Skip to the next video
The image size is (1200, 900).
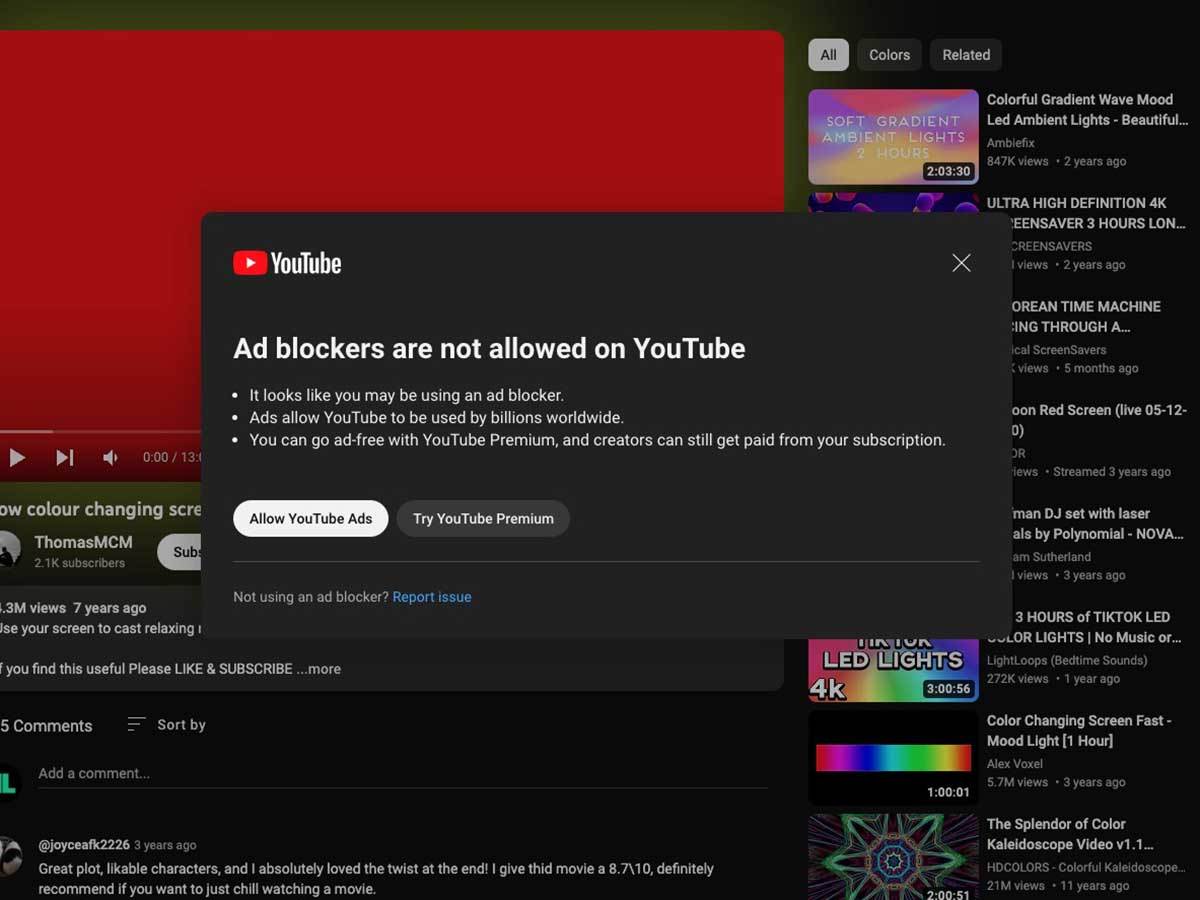[x=64, y=457]
